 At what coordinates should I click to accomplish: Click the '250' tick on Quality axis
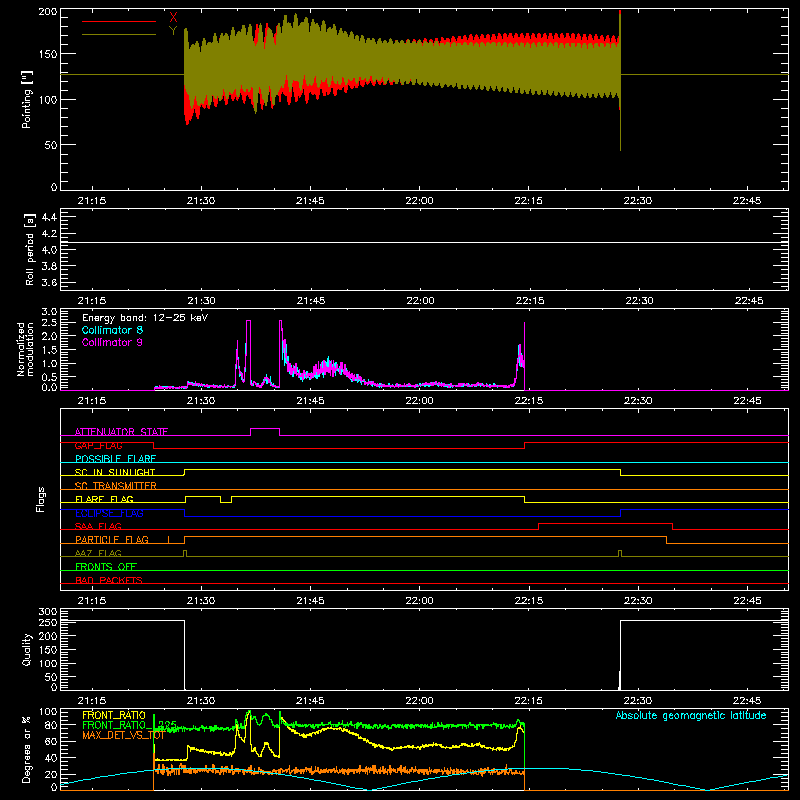(x=48, y=623)
